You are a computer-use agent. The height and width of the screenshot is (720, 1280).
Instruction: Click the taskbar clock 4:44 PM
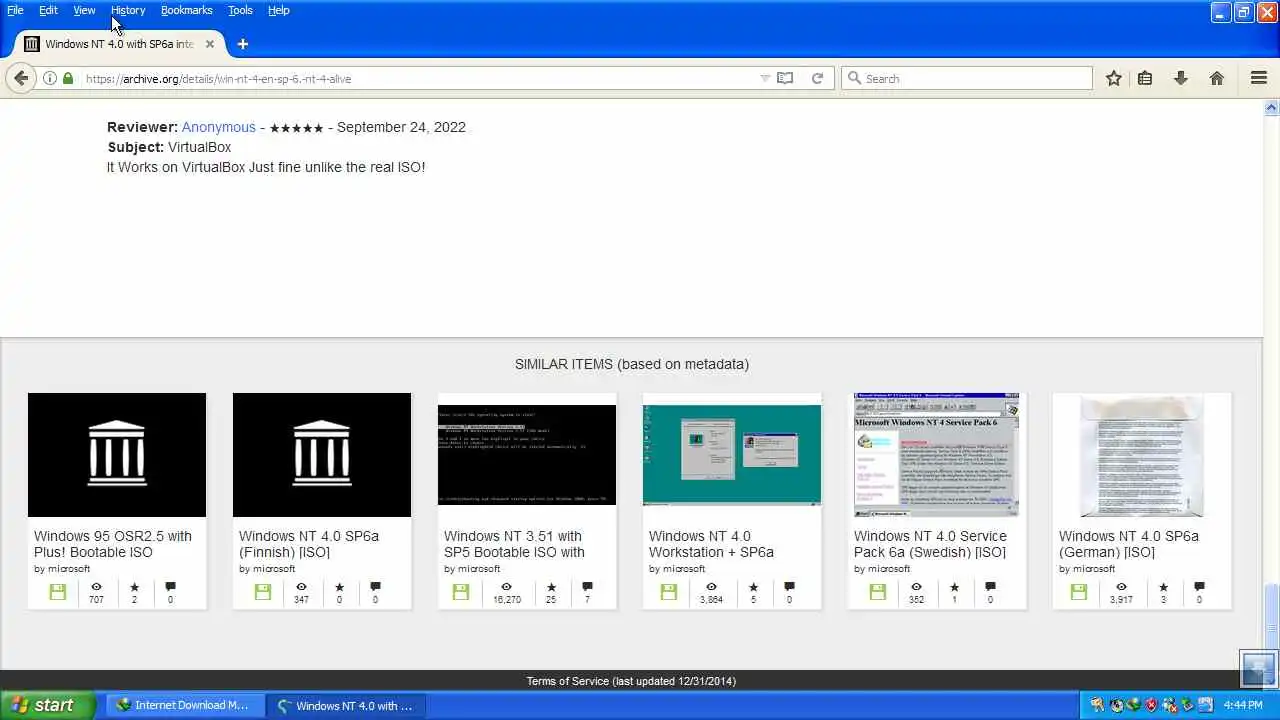1243,705
